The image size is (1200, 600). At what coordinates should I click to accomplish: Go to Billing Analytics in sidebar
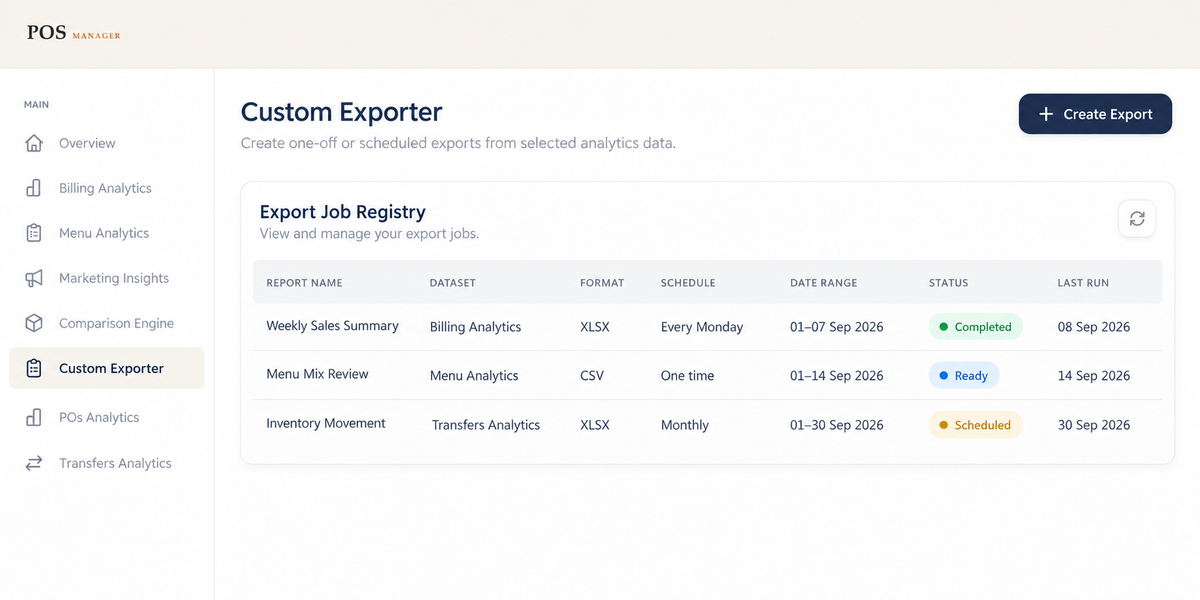click(x=107, y=188)
